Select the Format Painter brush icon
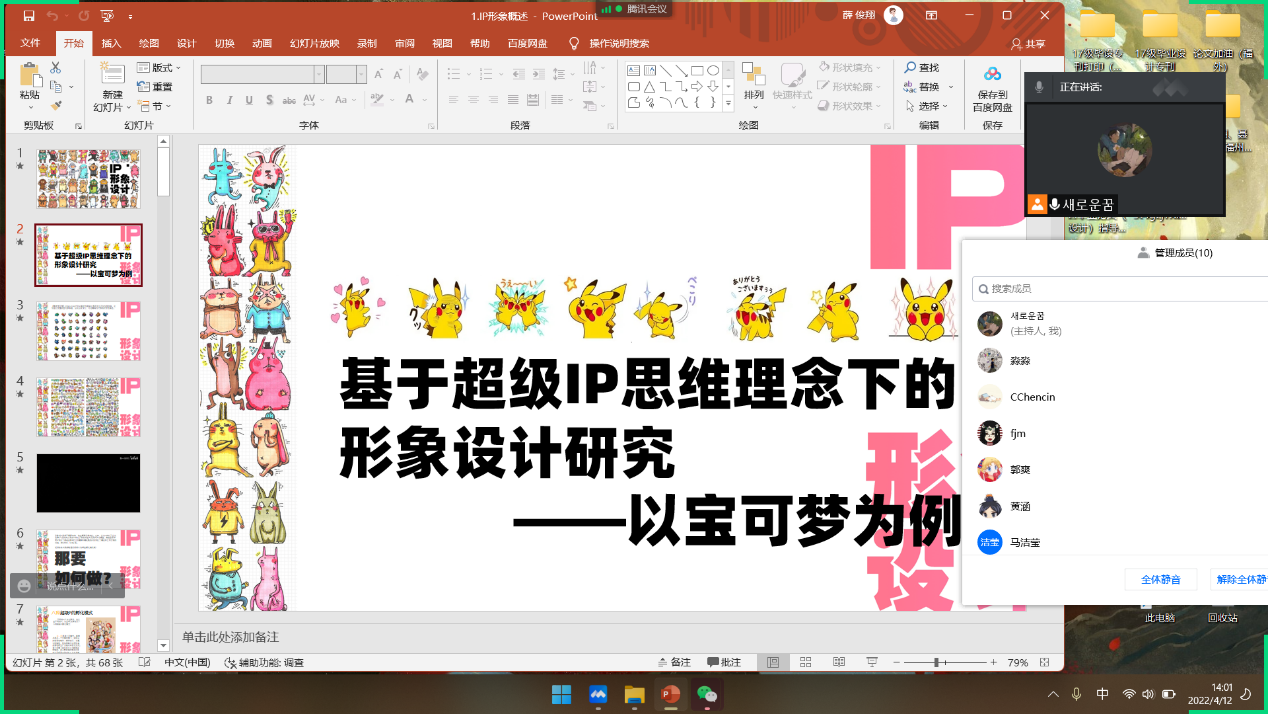 56,105
